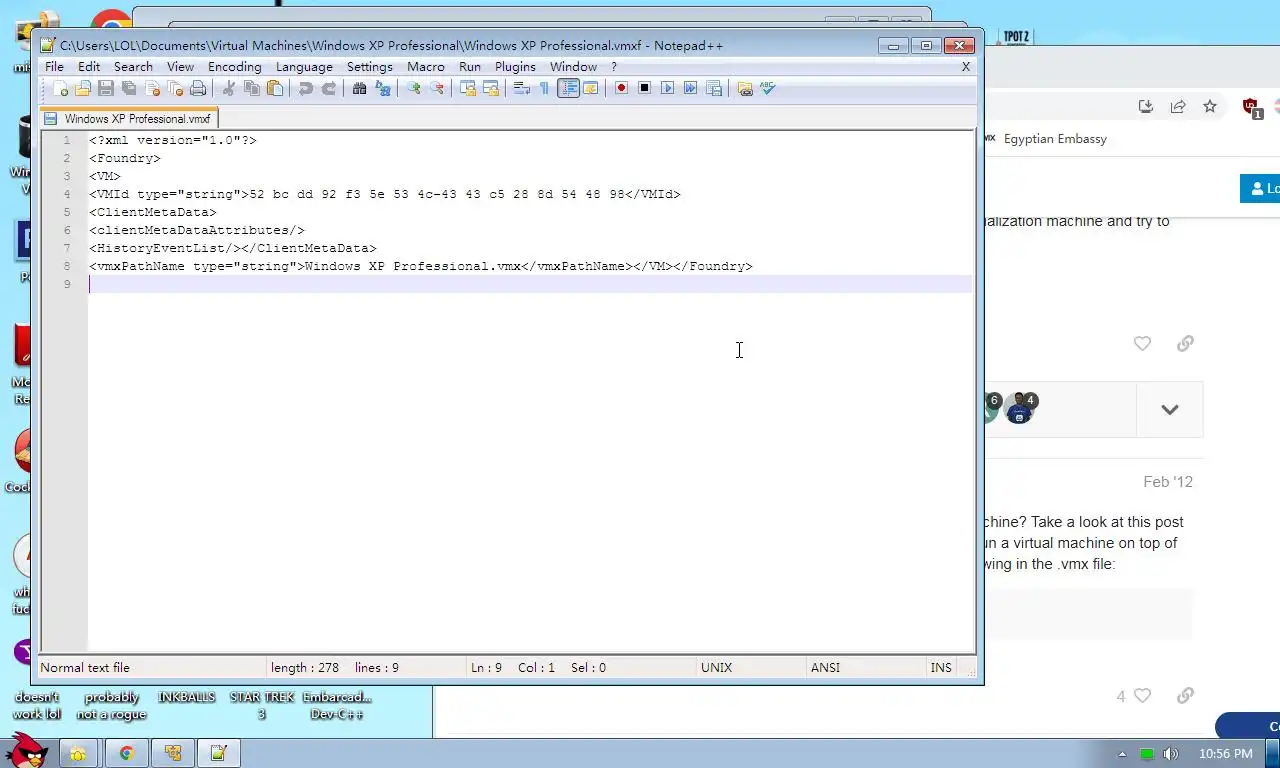
Task: Open the Language menu
Action: tap(304, 66)
